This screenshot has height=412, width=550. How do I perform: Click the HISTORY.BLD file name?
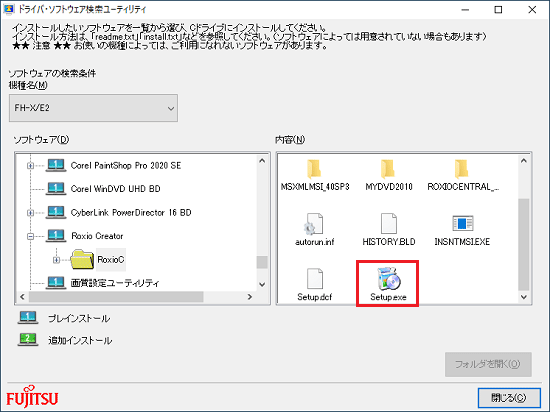pos(389,242)
